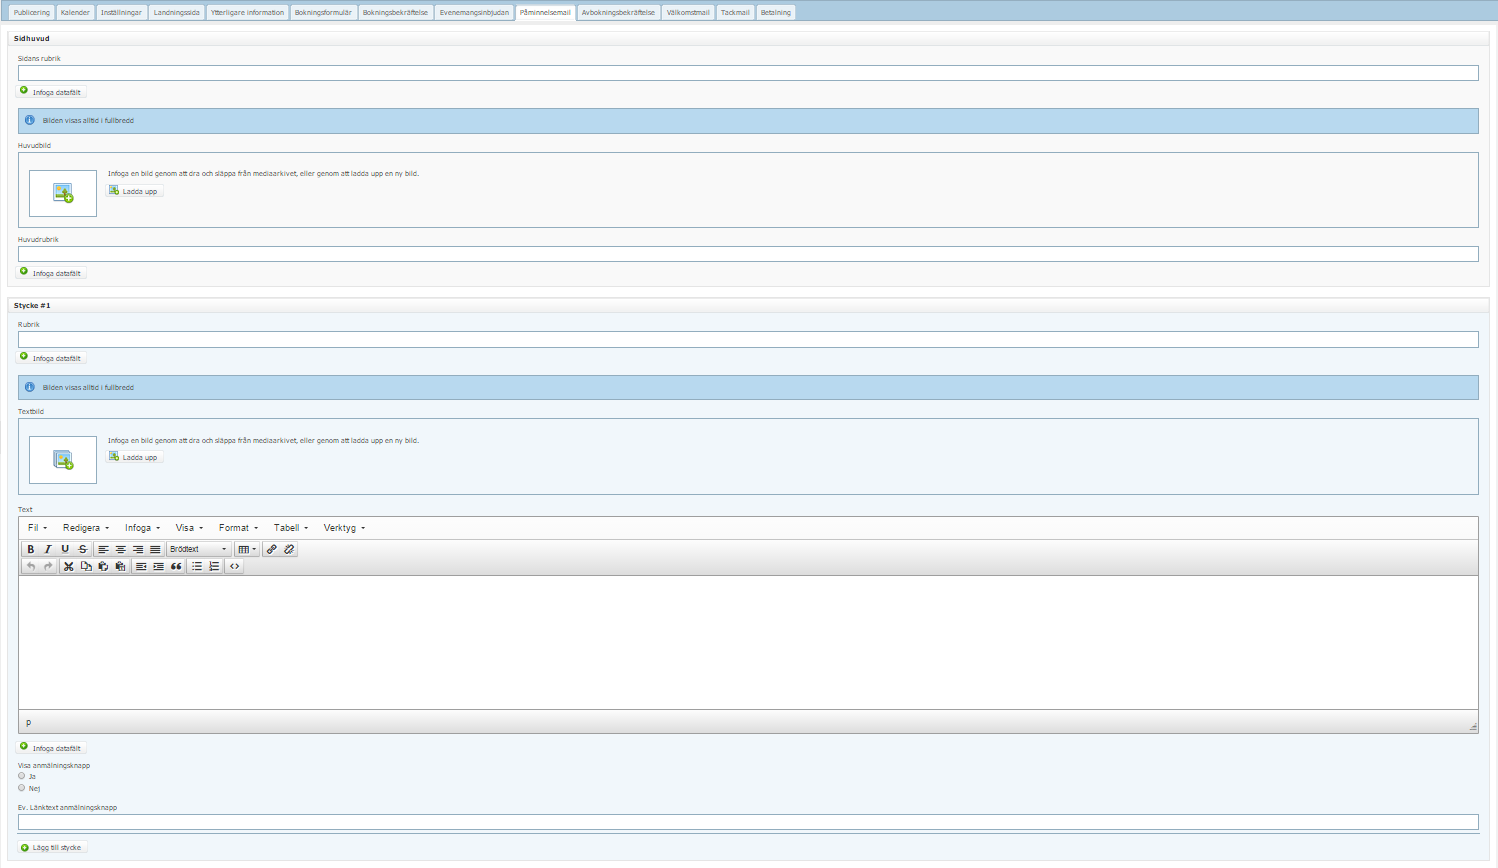Viewport: 1498px width, 868px height.
Task: Justify text in the editor
Action: [155, 549]
